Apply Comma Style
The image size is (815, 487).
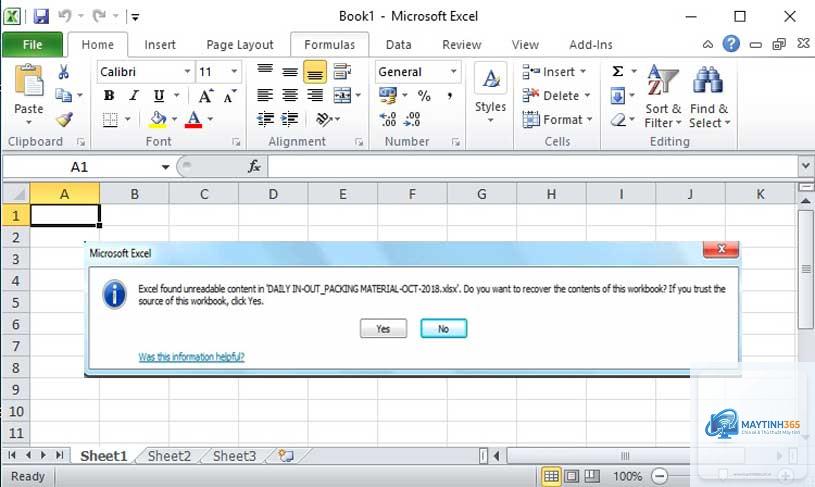click(449, 96)
